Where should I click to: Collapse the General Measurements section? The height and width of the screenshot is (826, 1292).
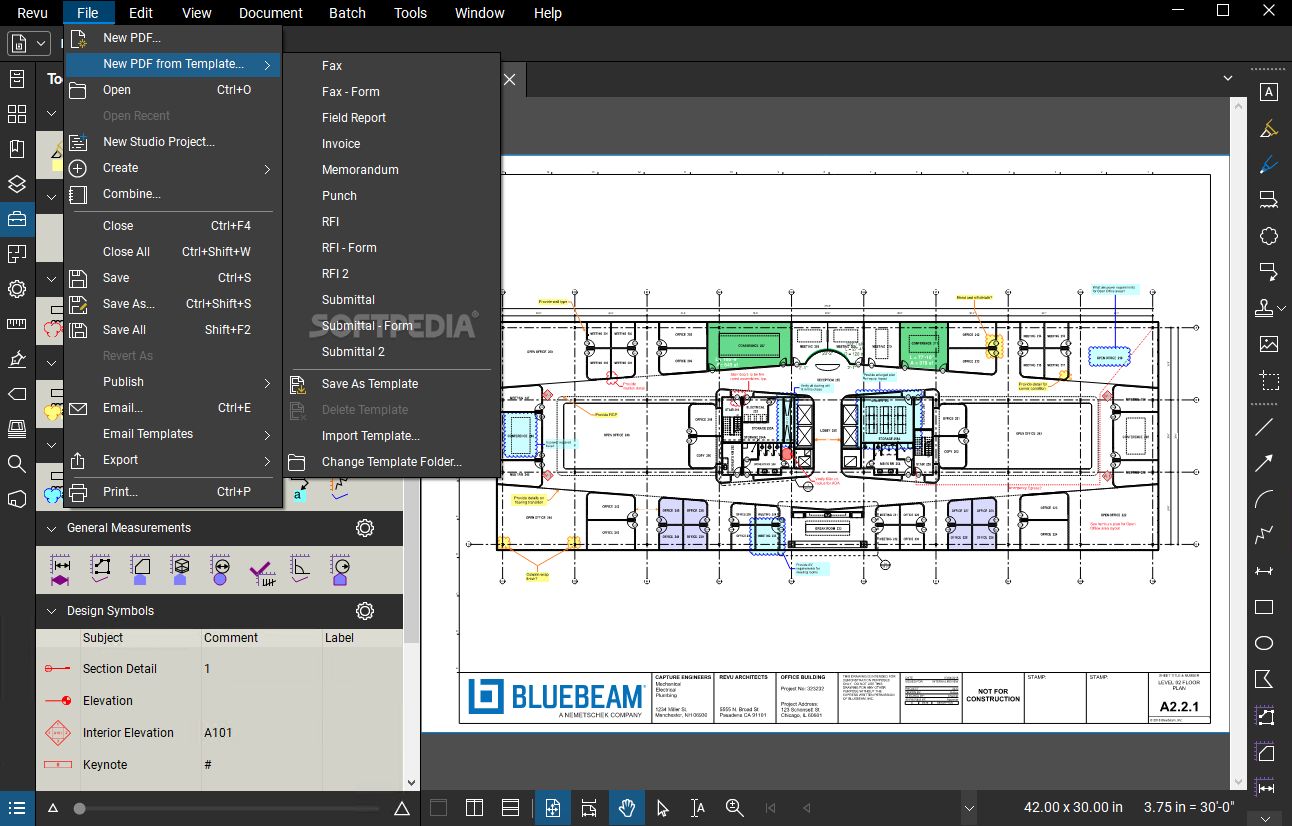tap(53, 528)
